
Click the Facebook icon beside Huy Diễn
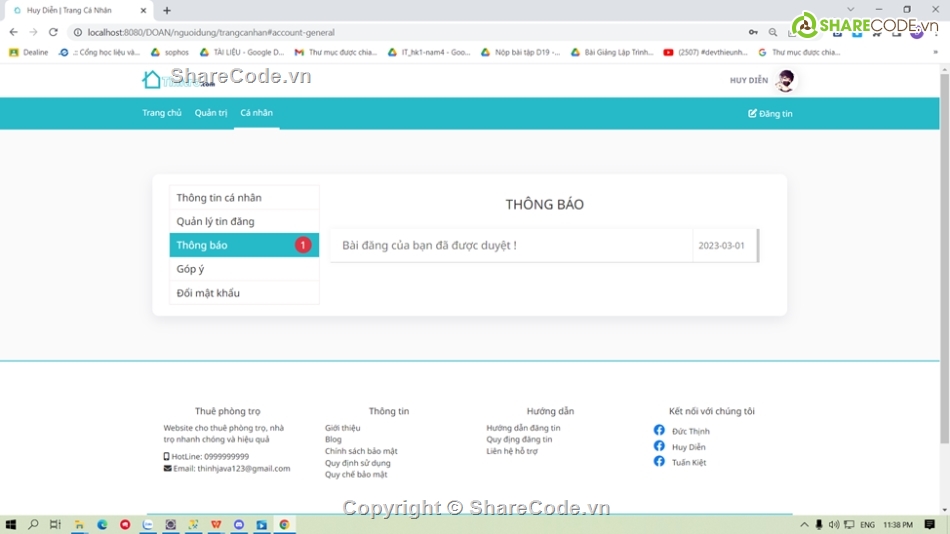tap(659, 446)
